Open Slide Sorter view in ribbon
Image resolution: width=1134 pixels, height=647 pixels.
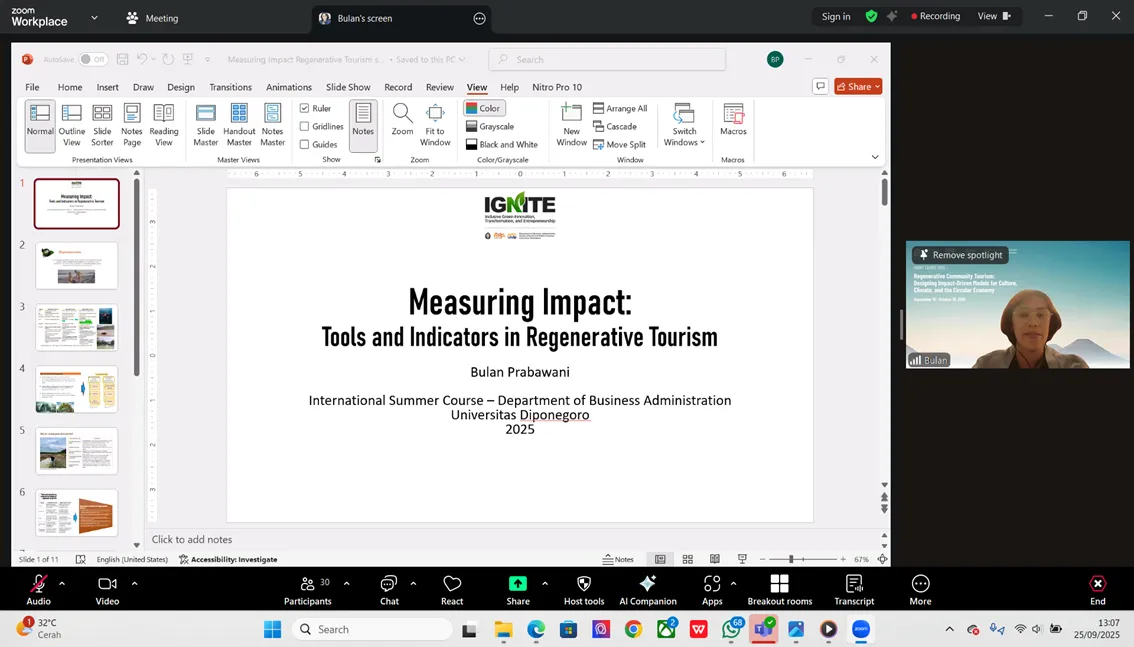coord(102,125)
